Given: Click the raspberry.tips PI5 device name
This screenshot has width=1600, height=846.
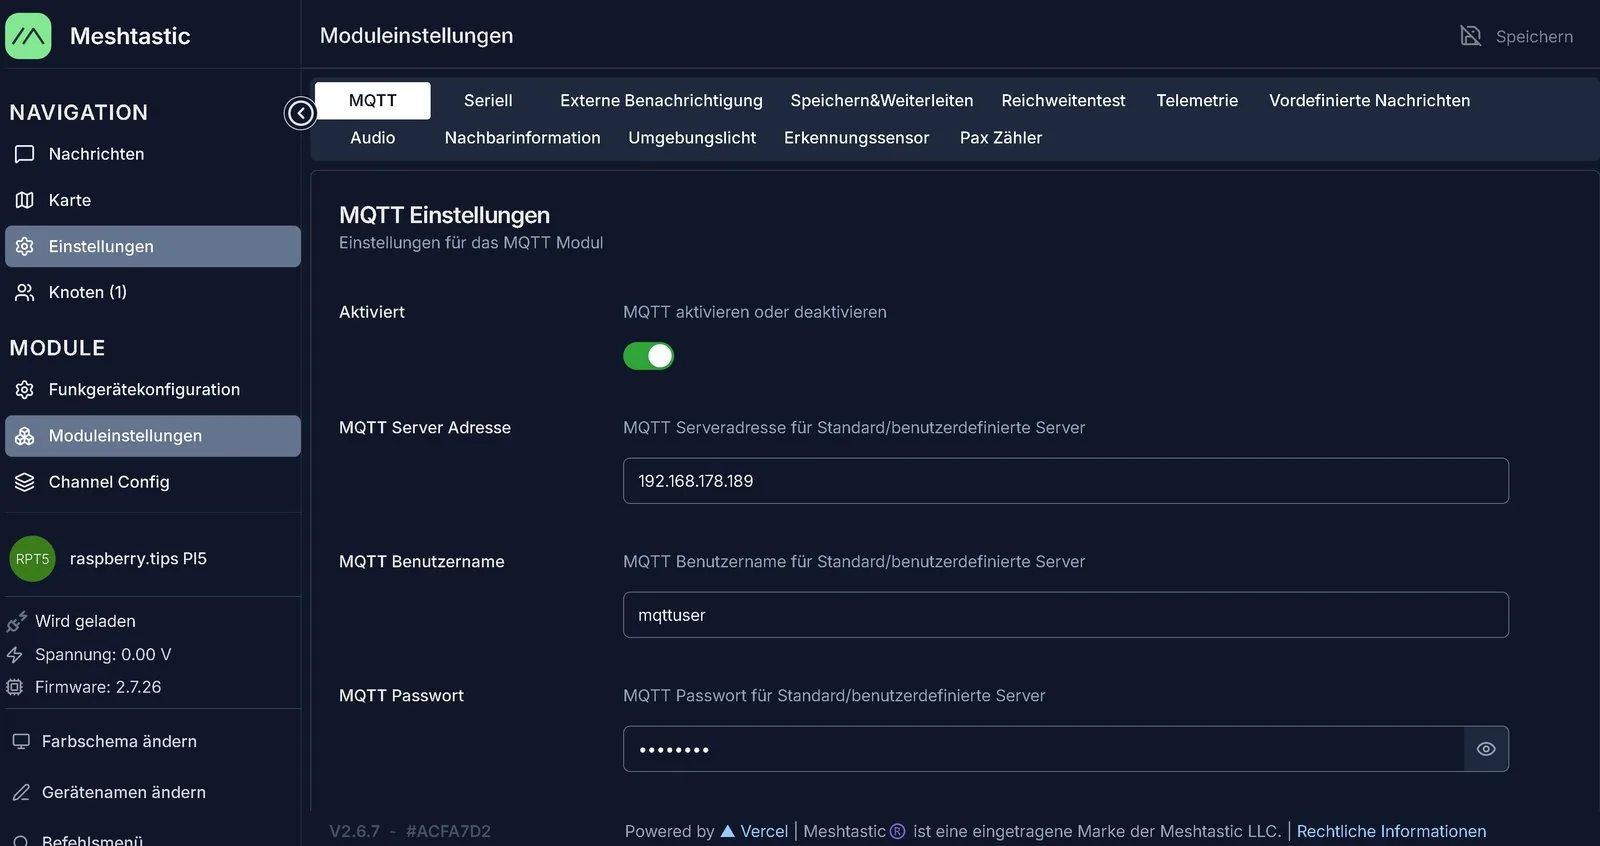Looking at the screenshot, I should [x=138, y=559].
